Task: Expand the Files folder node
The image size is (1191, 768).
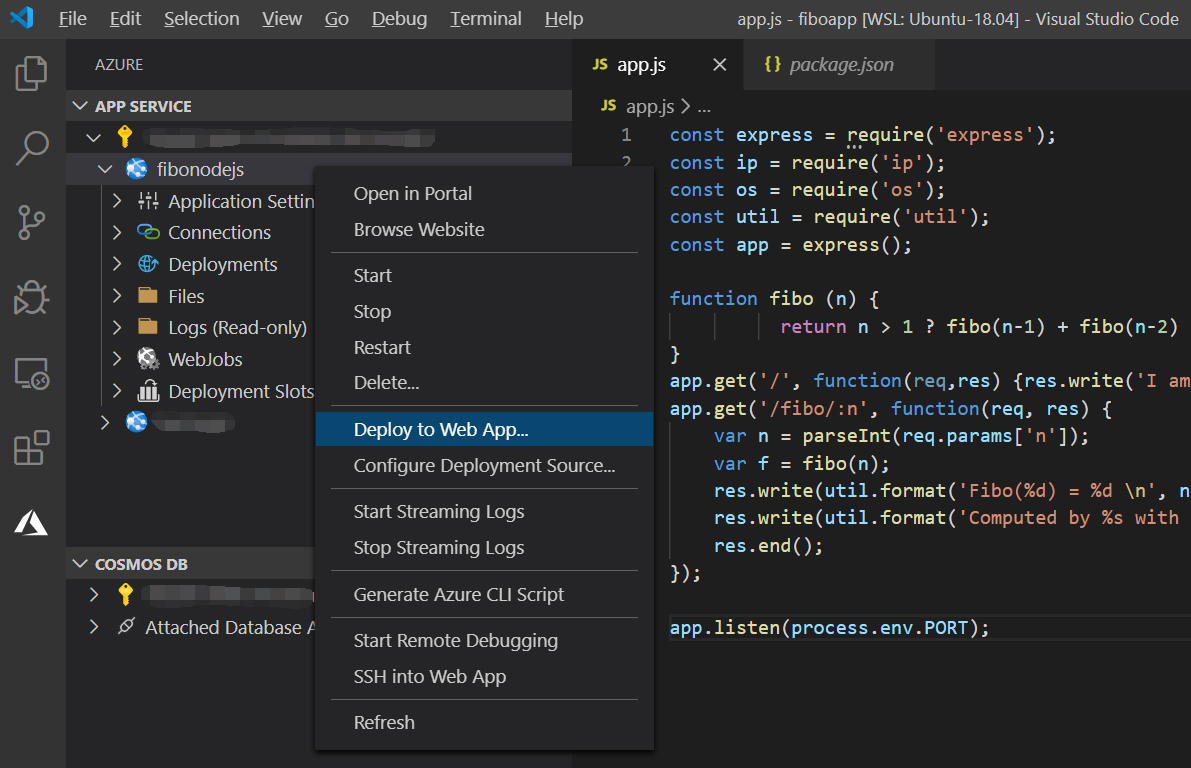Action: point(117,297)
